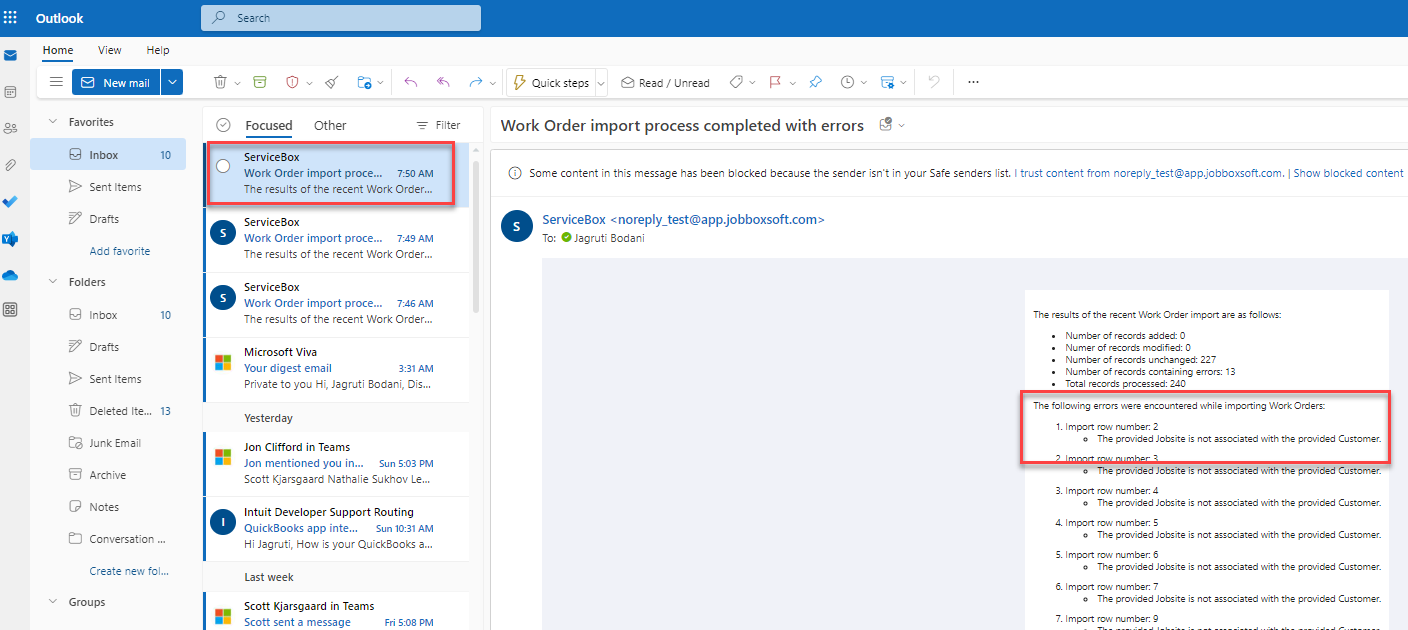This screenshot has height=630, width=1408.
Task: Open the Notes folder
Action: 108,507
